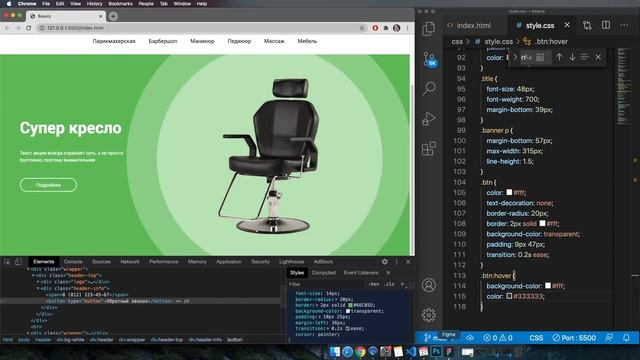Open VS Code Explorer view icon
The image size is (640, 360).
pos(429,29)
